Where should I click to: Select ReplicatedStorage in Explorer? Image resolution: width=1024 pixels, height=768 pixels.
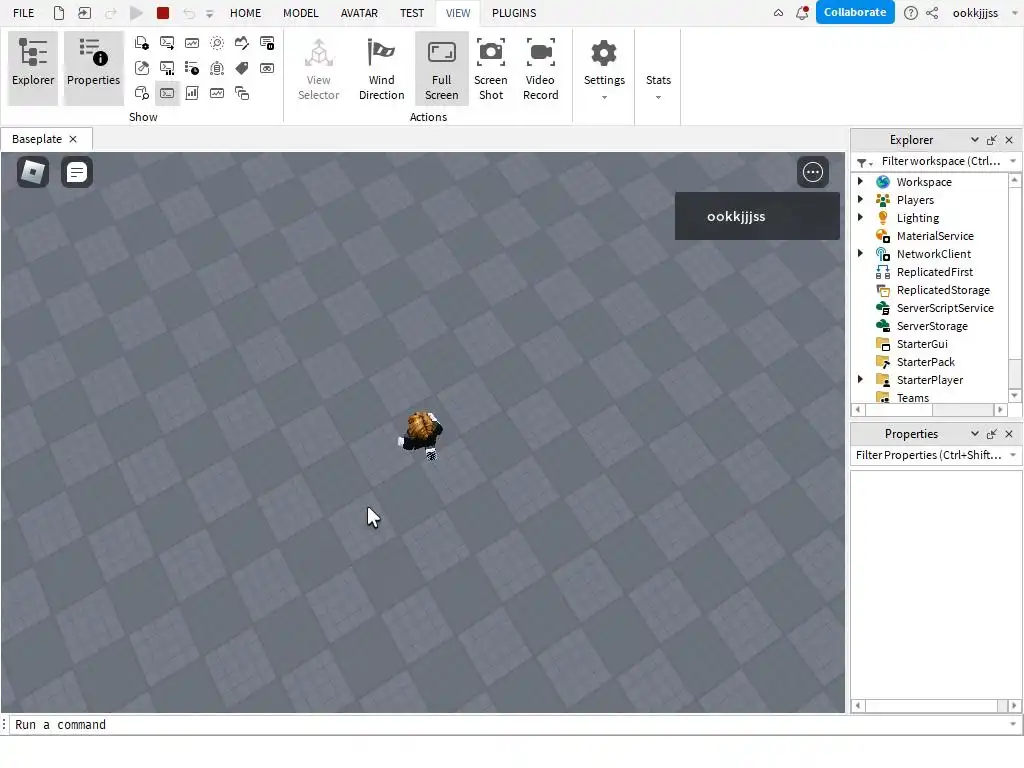942,289
